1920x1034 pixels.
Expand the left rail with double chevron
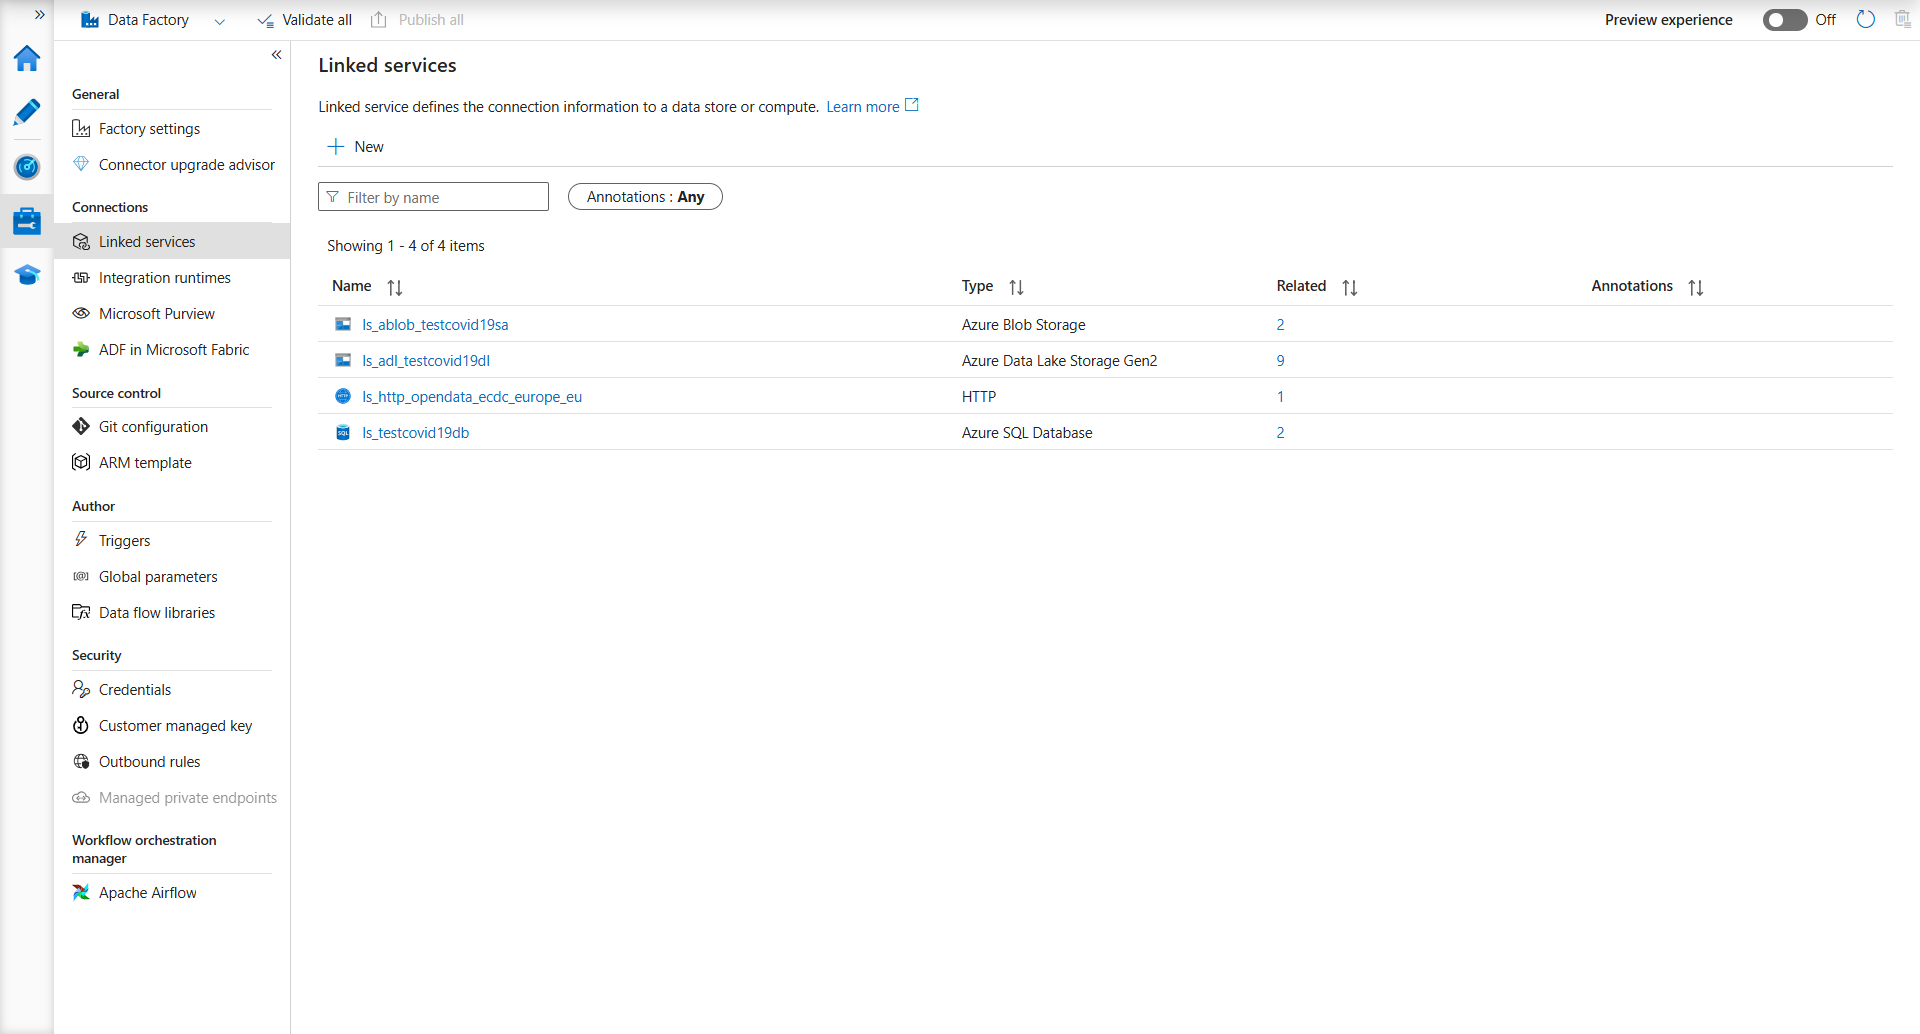click(40, 15)
